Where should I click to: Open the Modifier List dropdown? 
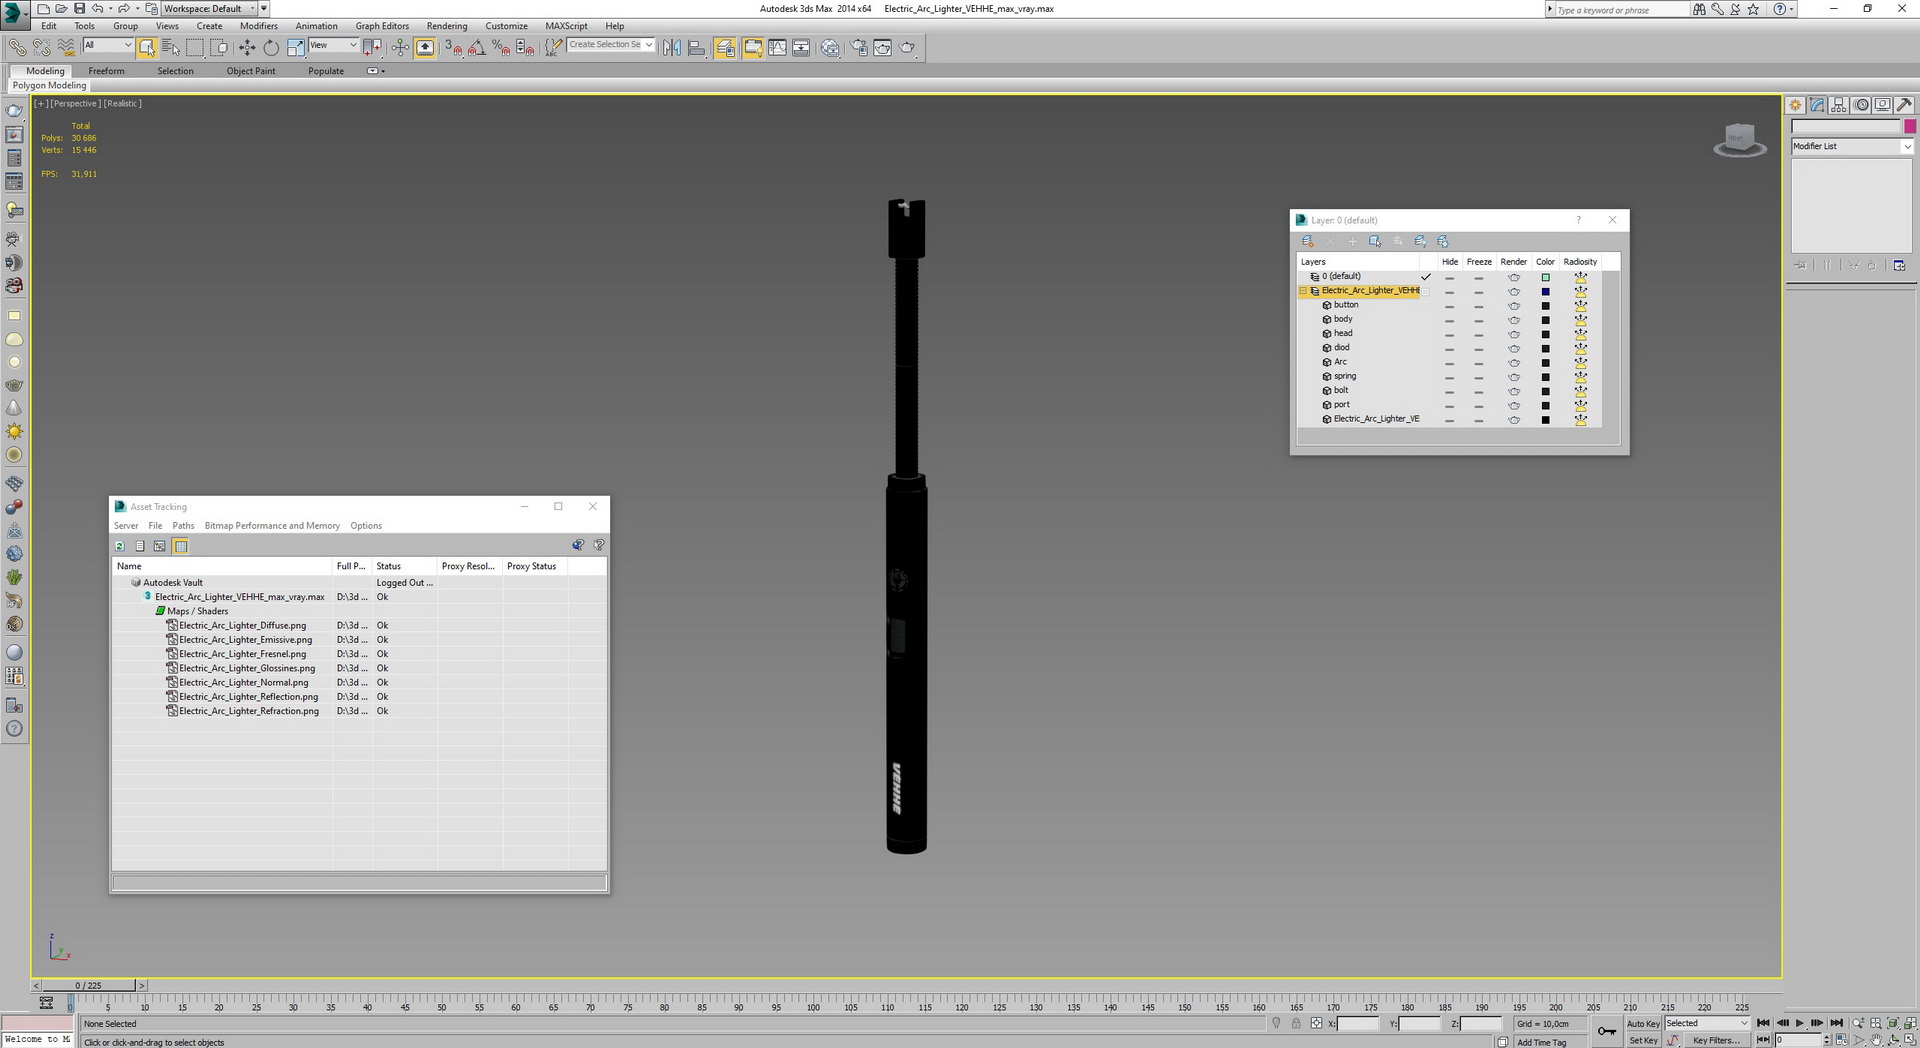click(x=1851, y=146)
